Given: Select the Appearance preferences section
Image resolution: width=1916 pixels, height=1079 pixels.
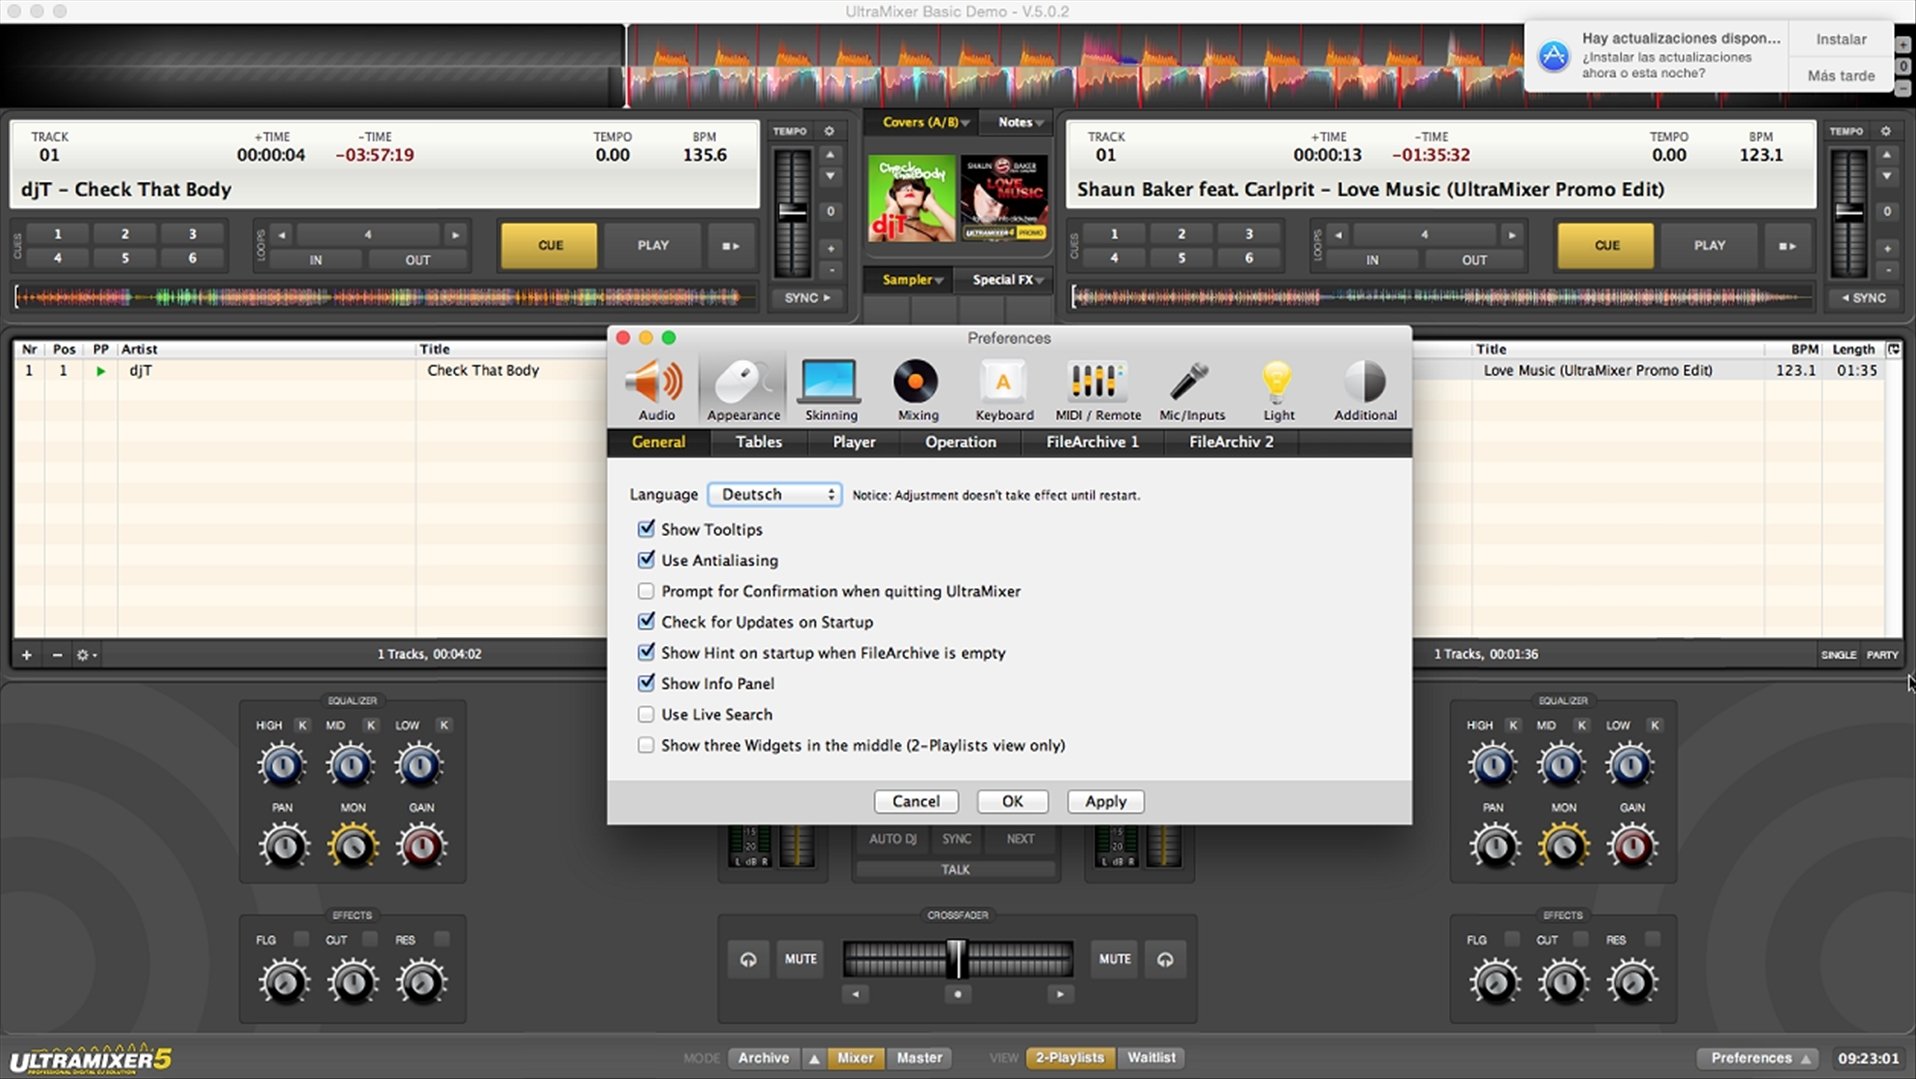Looking at the screenshot, I should coord(743,391).
